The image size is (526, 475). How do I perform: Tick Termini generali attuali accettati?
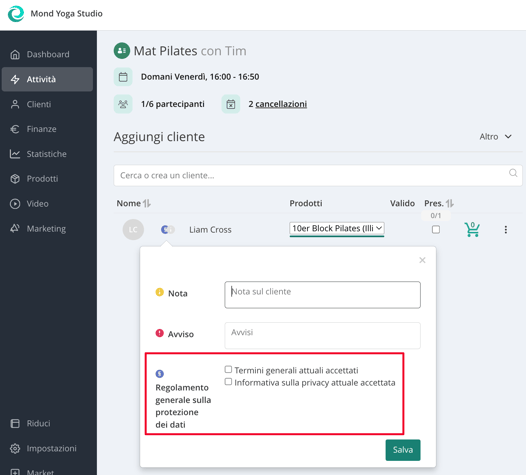[x=228, y=369]
